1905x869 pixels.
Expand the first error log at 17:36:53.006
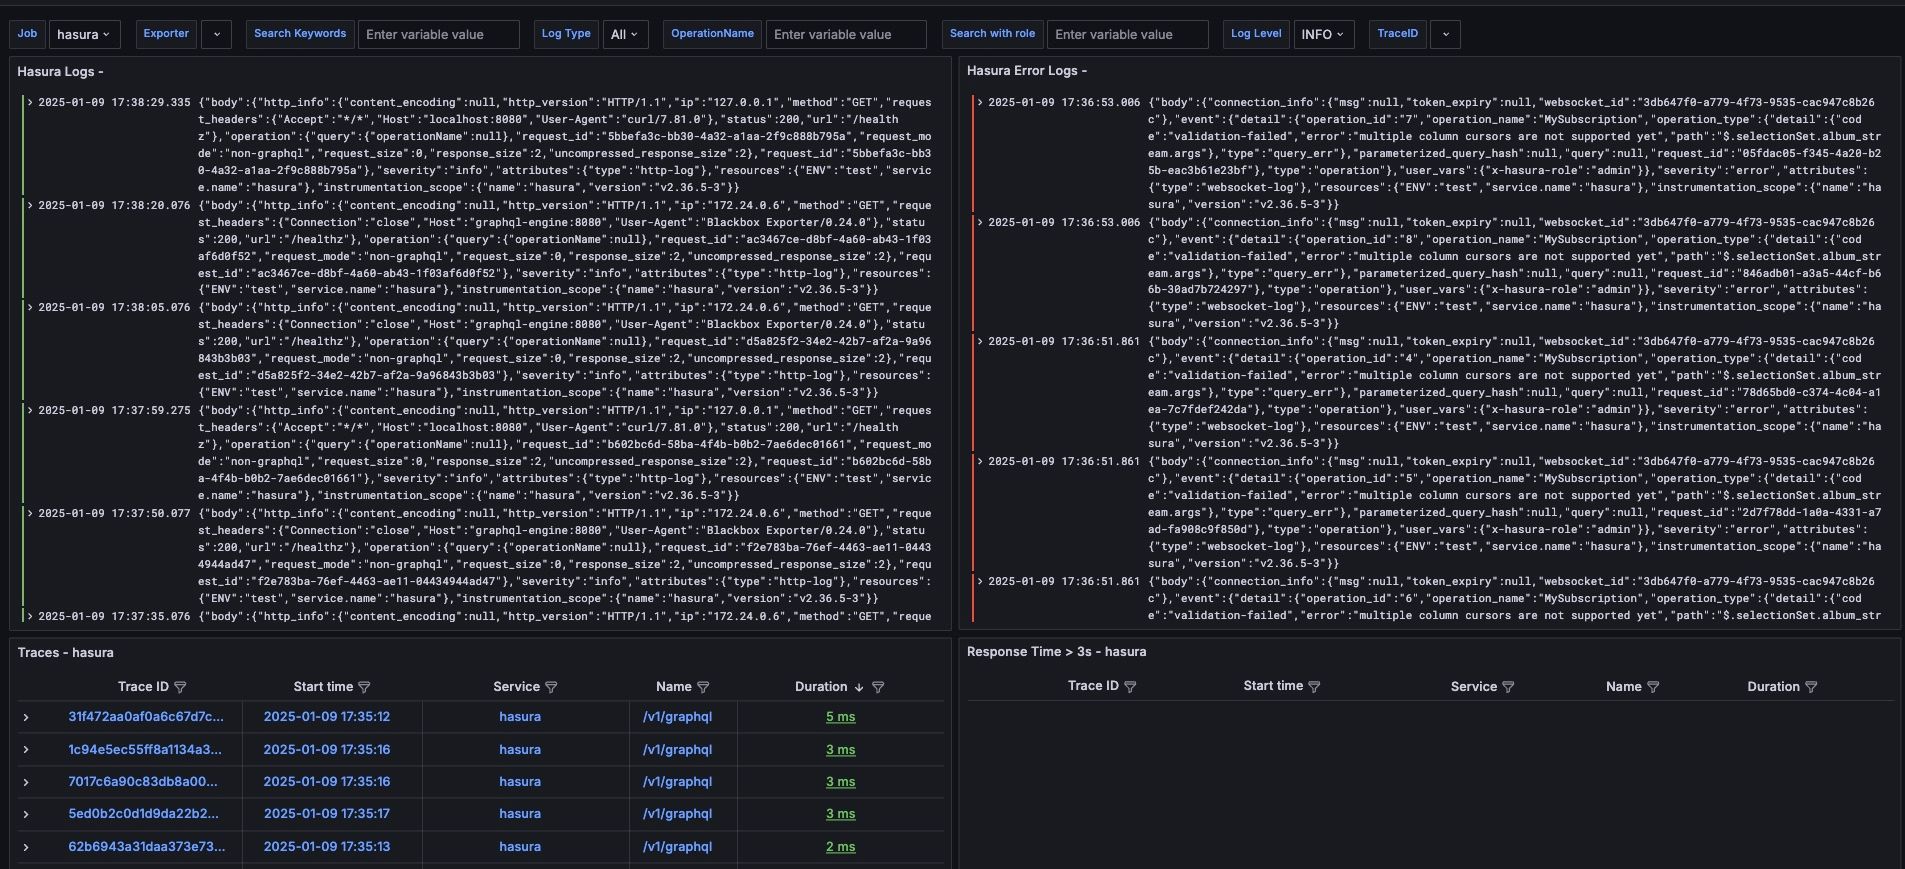pos(981,103)
